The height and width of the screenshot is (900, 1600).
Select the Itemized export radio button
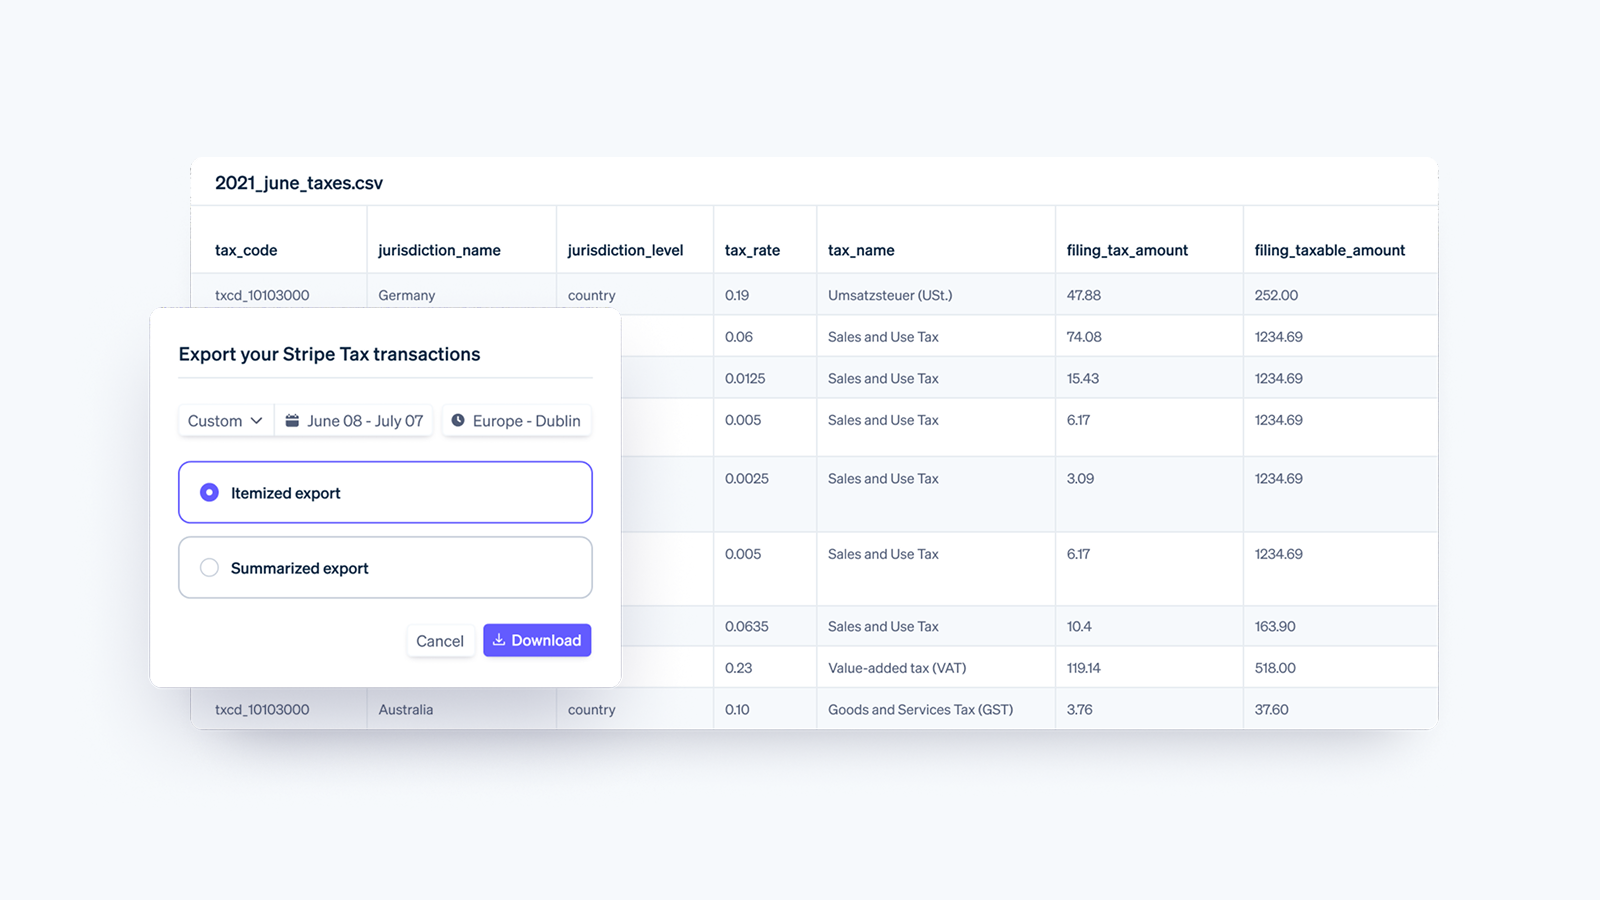(x=209, y=492)
